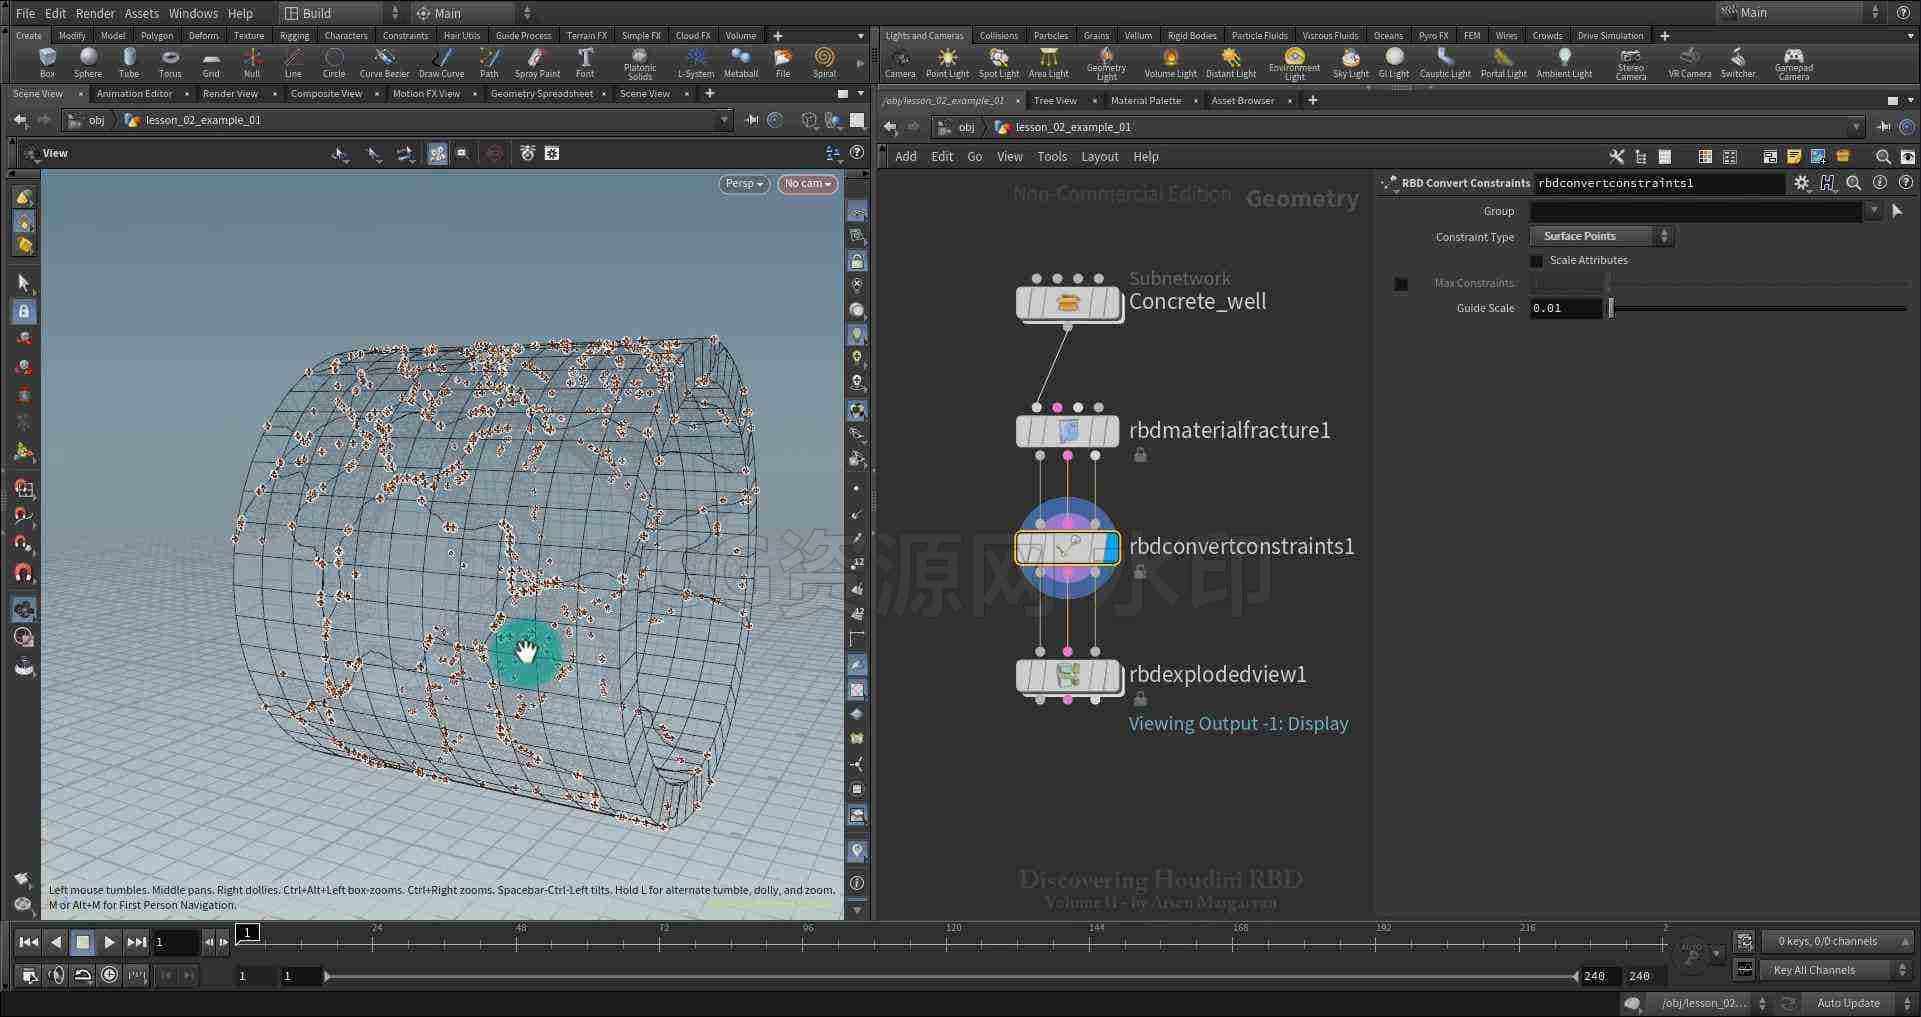The height and width of the screenshot is (1017, 1921).
Task: Open the Persp viewport menu
Action: click(x=744, y=184)
